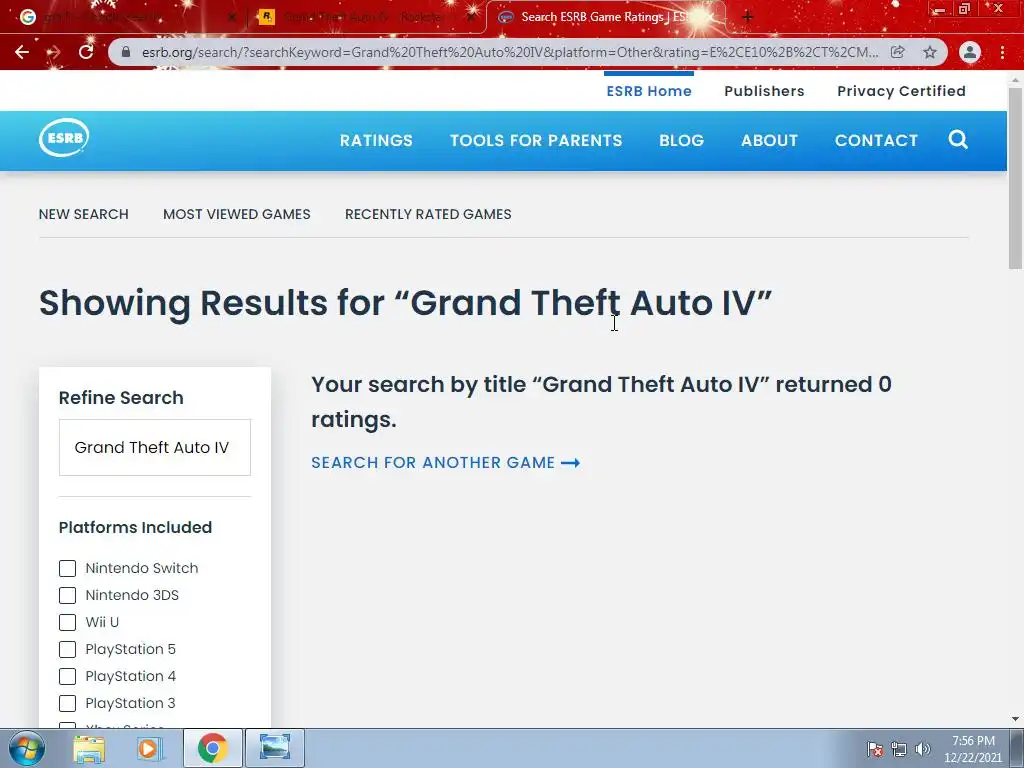
Task: Open the RATINGS menu
Action: pyautogui.click(x=376, y=140)
